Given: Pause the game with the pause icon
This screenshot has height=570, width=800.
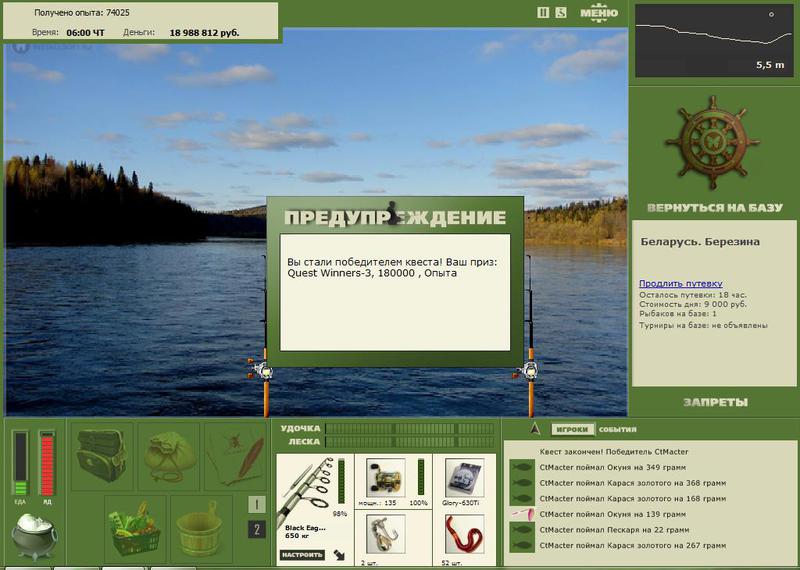Looking at the screenshot, I should [x=543, y=12].
